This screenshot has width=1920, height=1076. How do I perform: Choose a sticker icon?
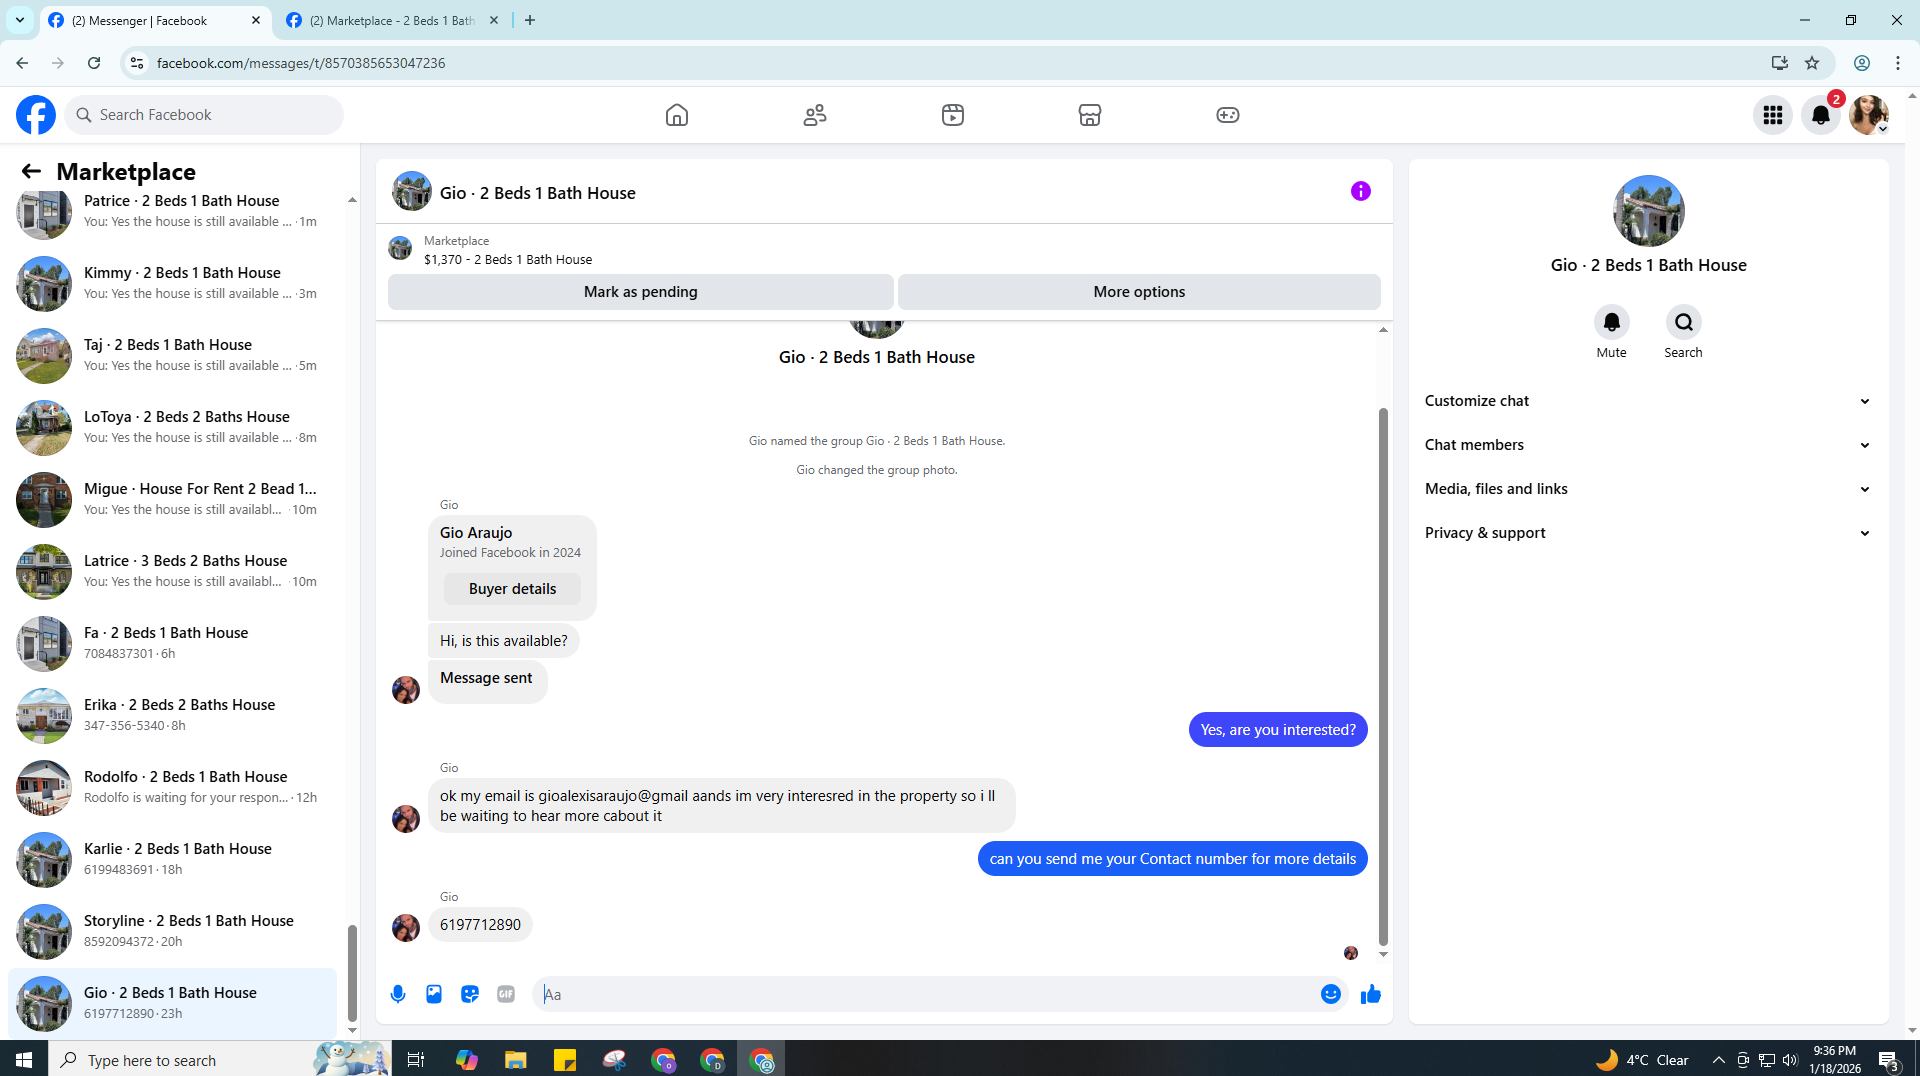470,994
